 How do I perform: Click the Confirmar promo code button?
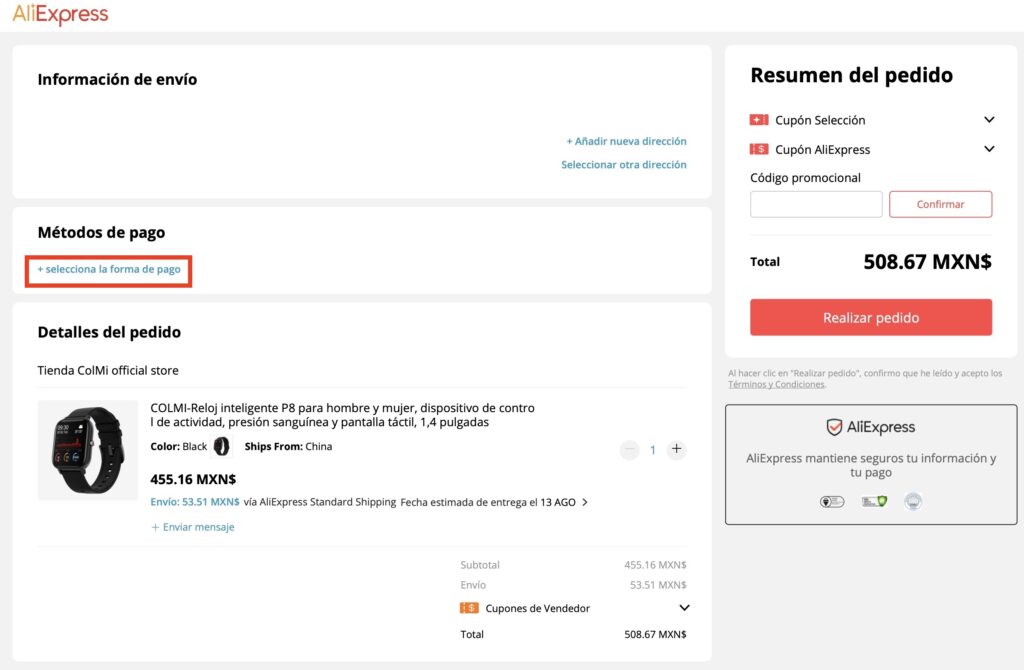click(x=940, y=204)
